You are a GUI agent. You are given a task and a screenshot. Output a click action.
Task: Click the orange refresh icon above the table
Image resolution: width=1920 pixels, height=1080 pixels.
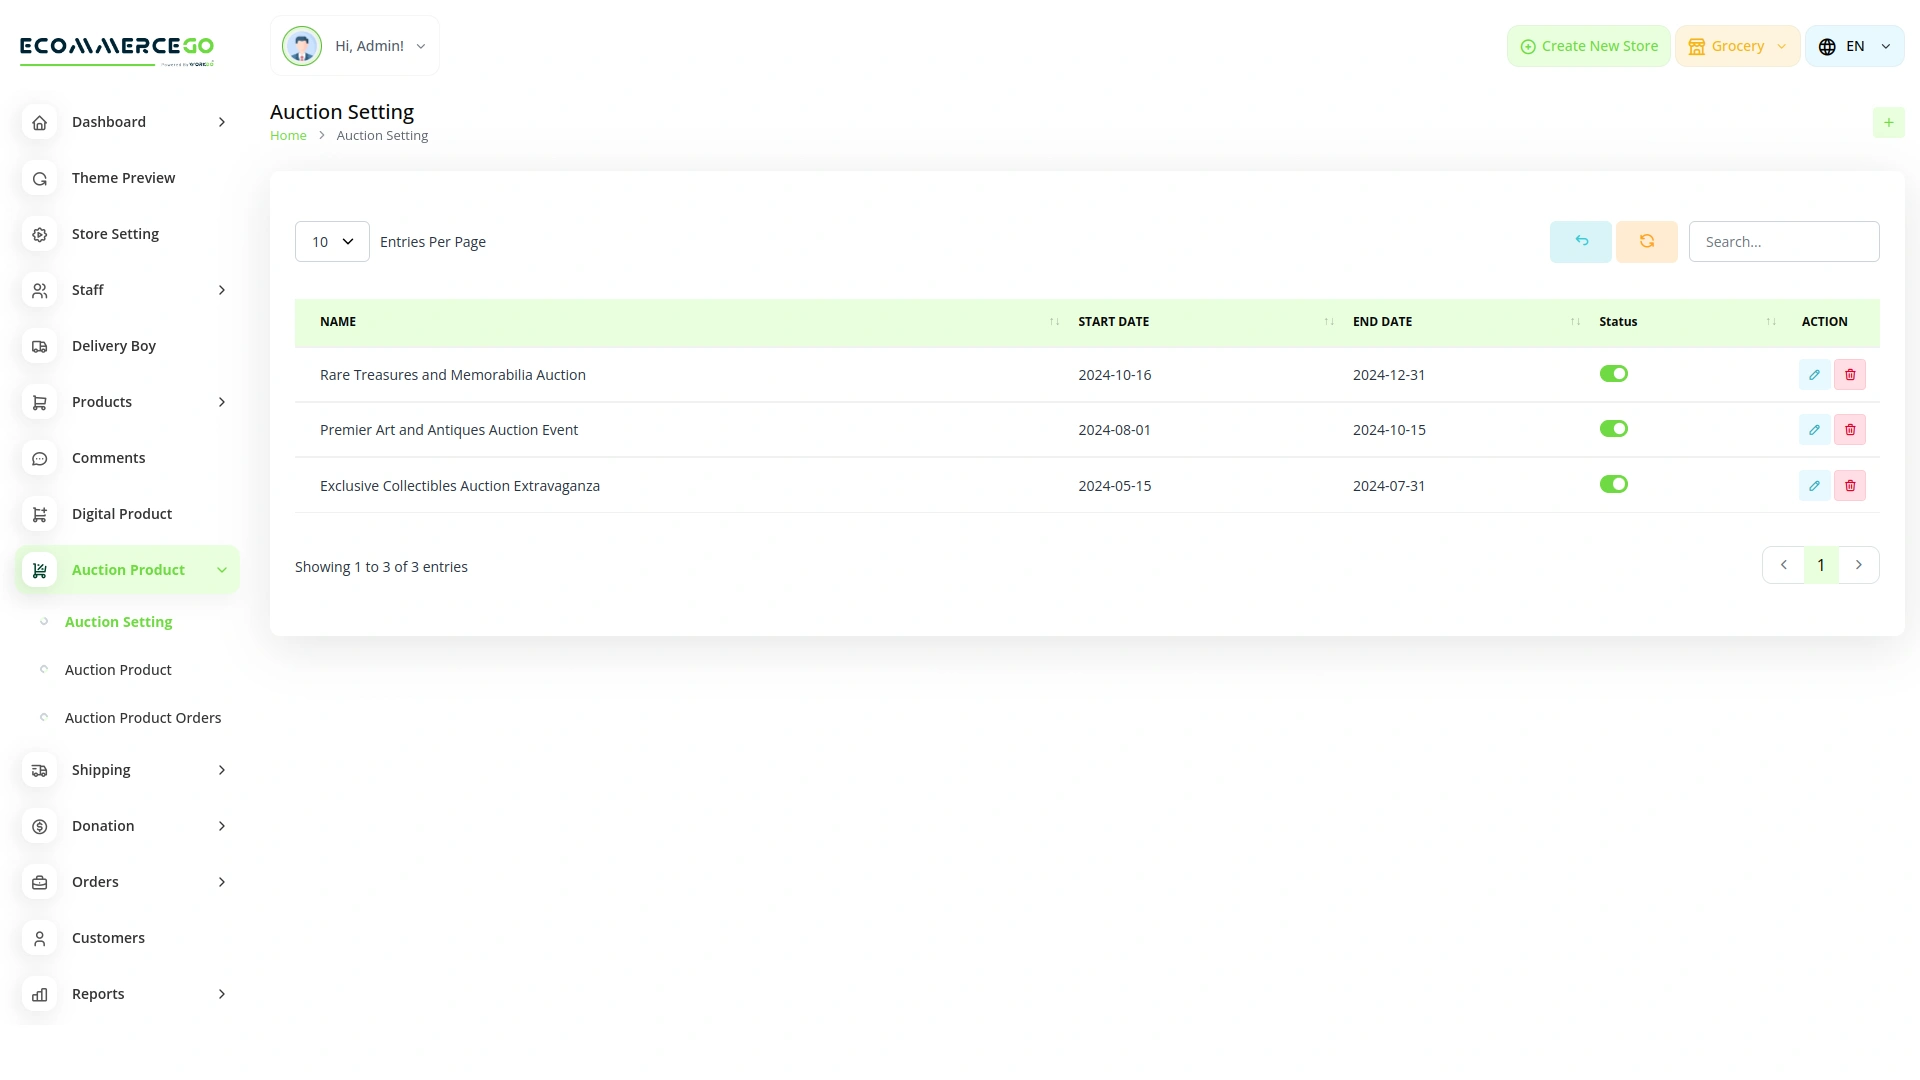(x=1646, y=241)
